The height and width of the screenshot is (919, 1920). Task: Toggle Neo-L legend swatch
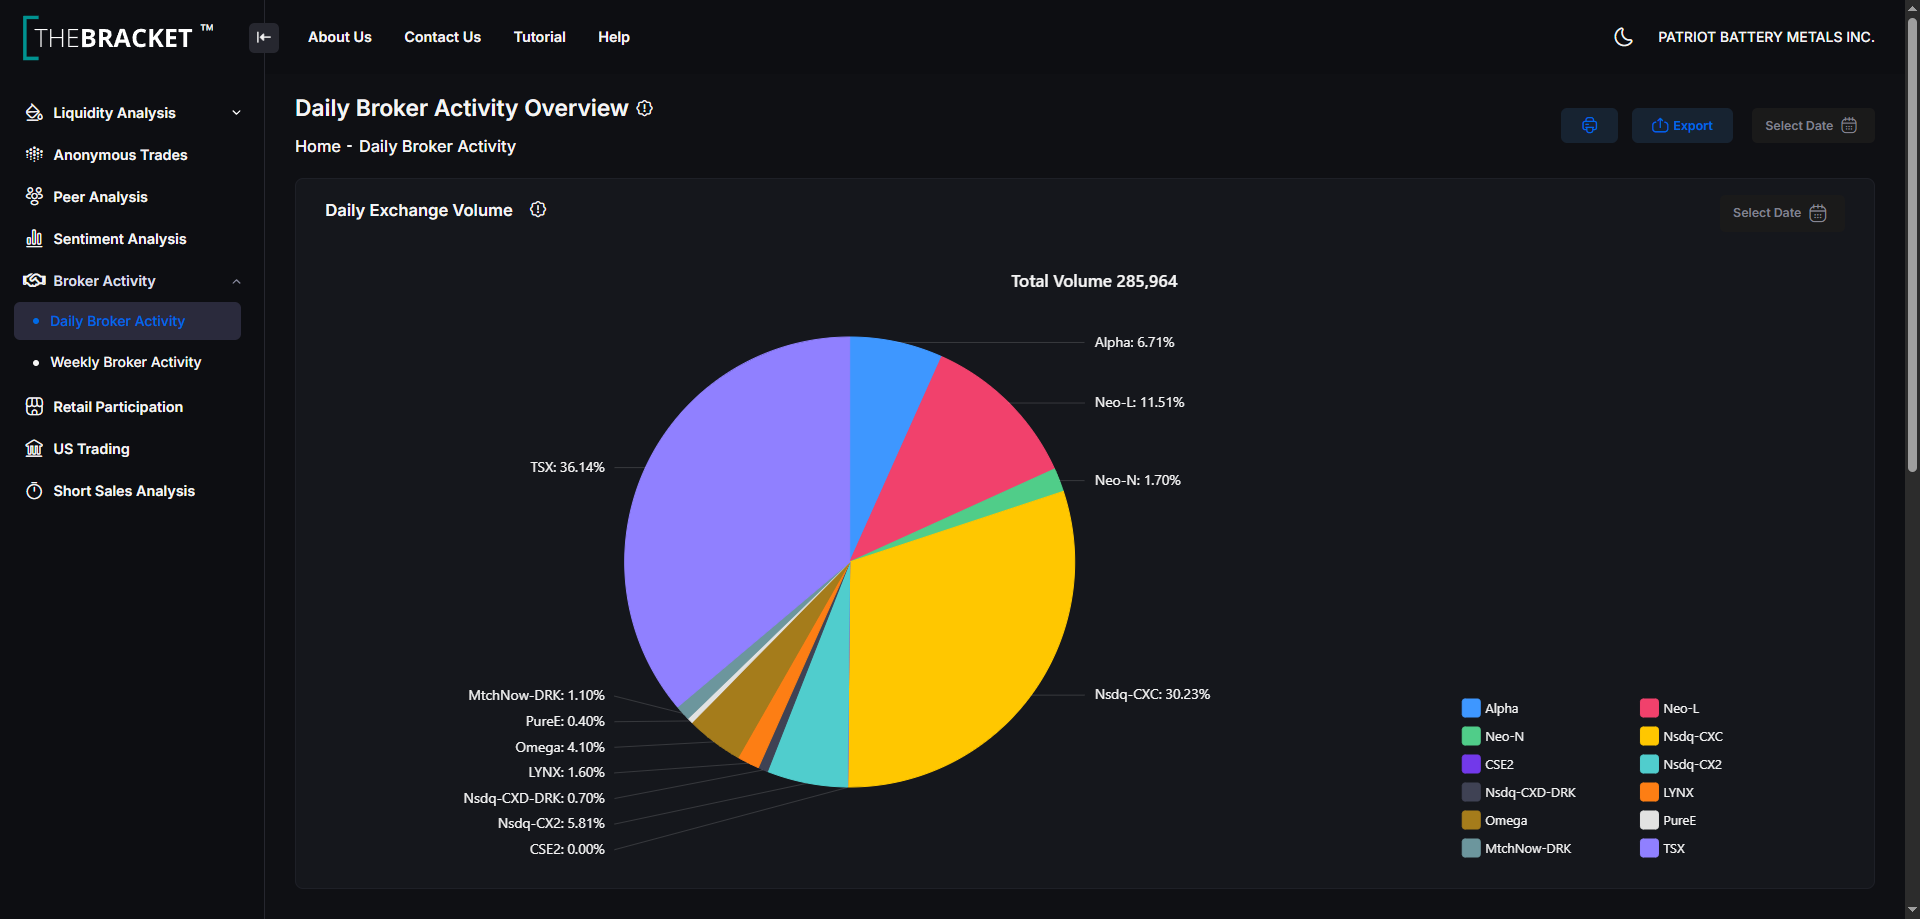[x=1649, y=708]
